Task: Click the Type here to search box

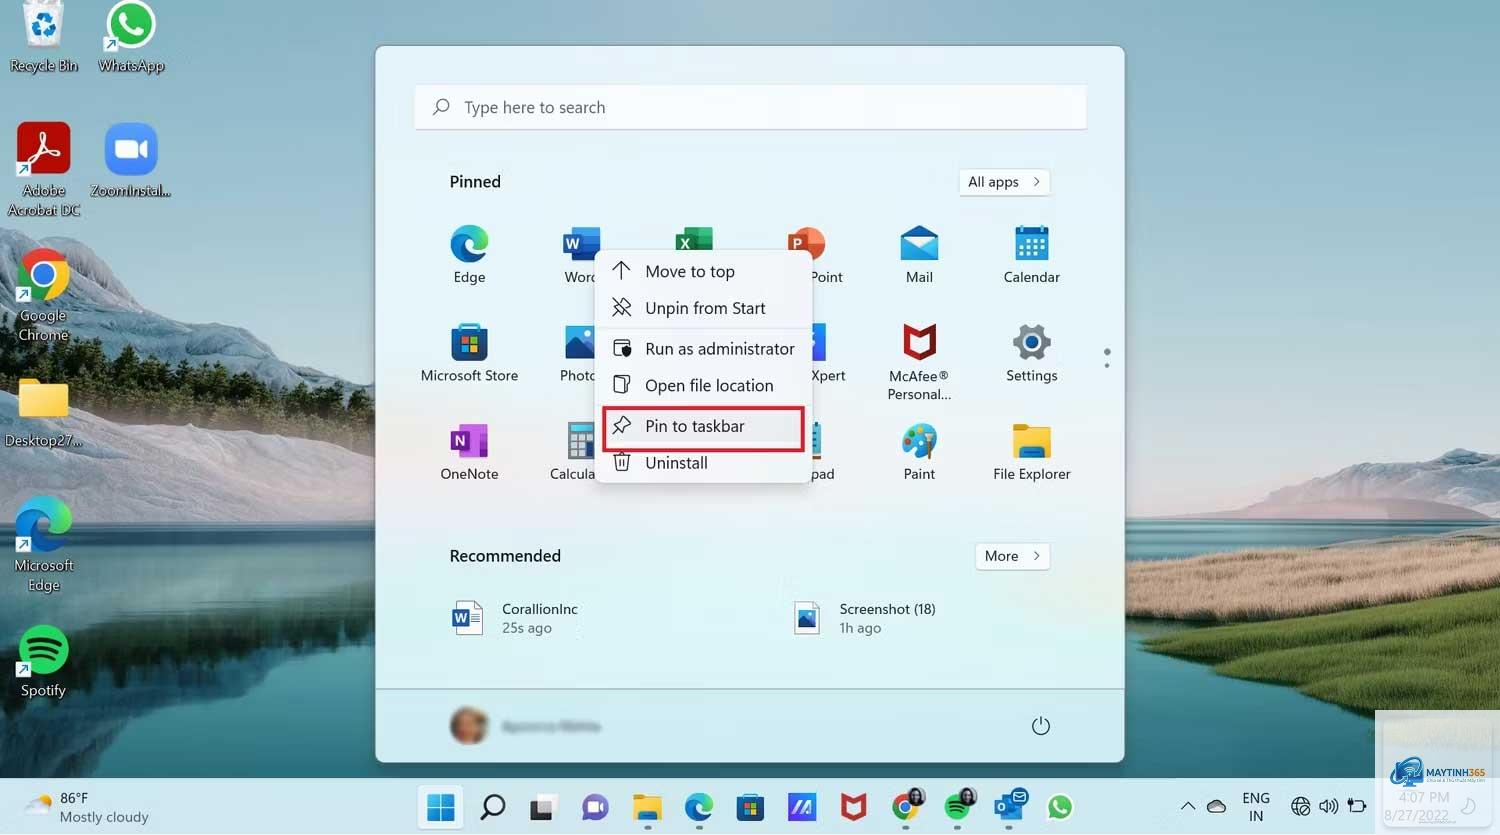Action: click(750, 107)
